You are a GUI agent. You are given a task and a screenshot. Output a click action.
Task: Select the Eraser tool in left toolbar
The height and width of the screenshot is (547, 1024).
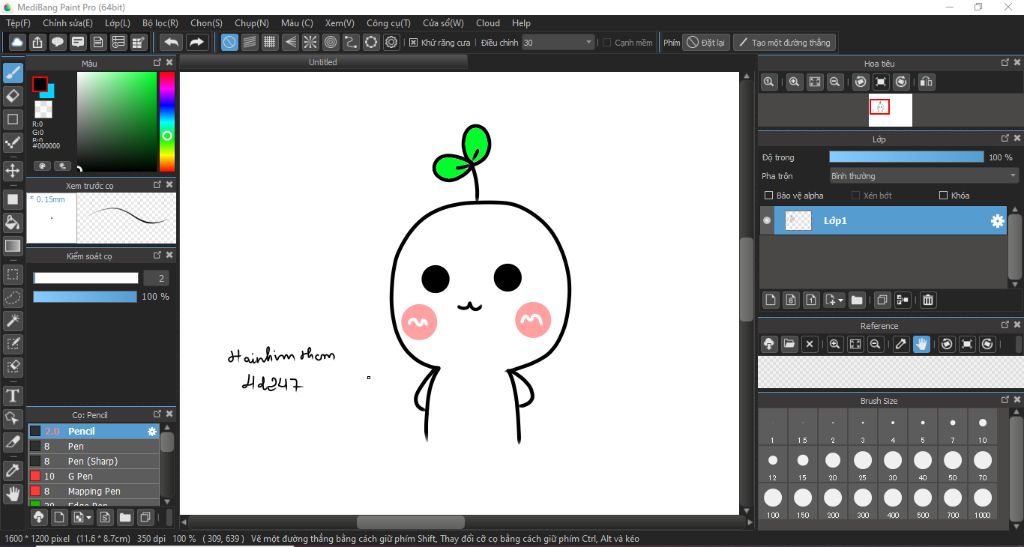tap(13, 96)
